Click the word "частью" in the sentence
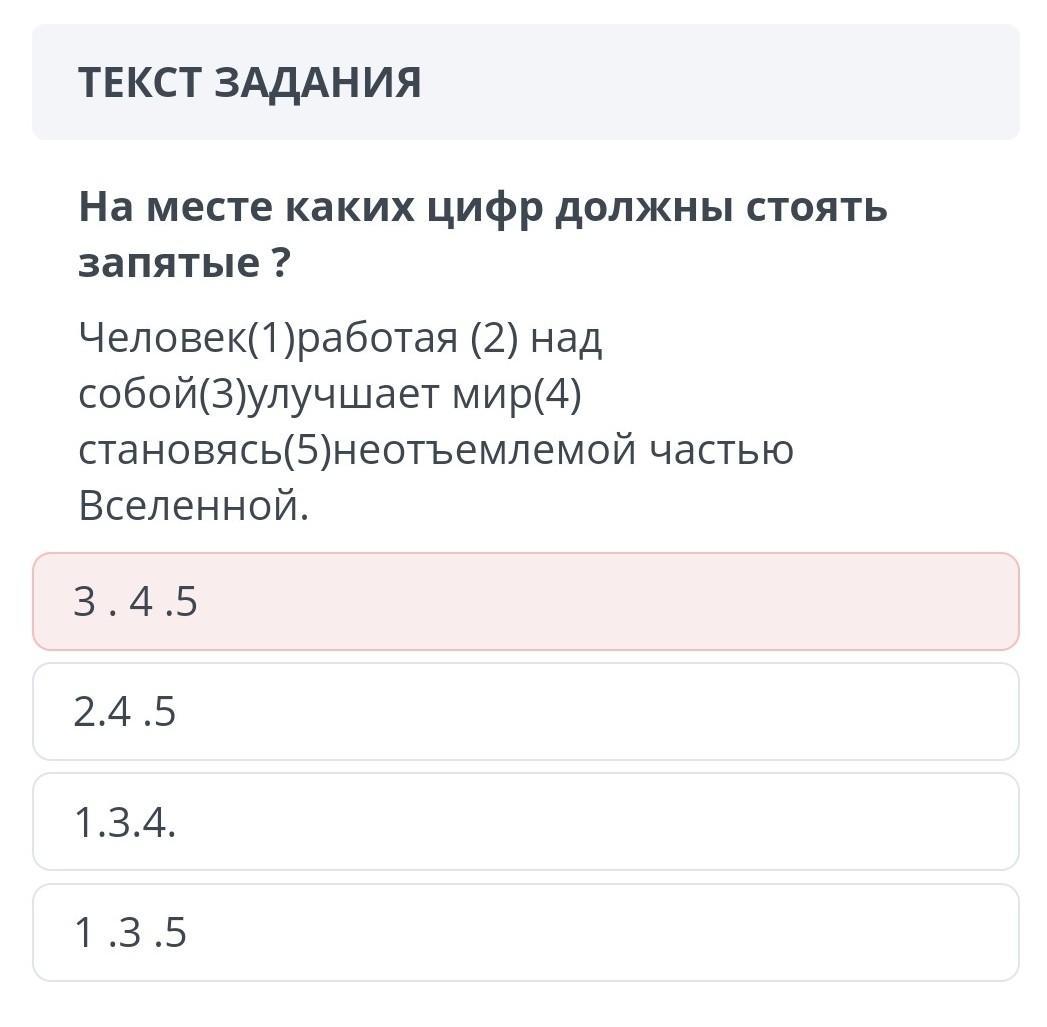 coord(721,450)
